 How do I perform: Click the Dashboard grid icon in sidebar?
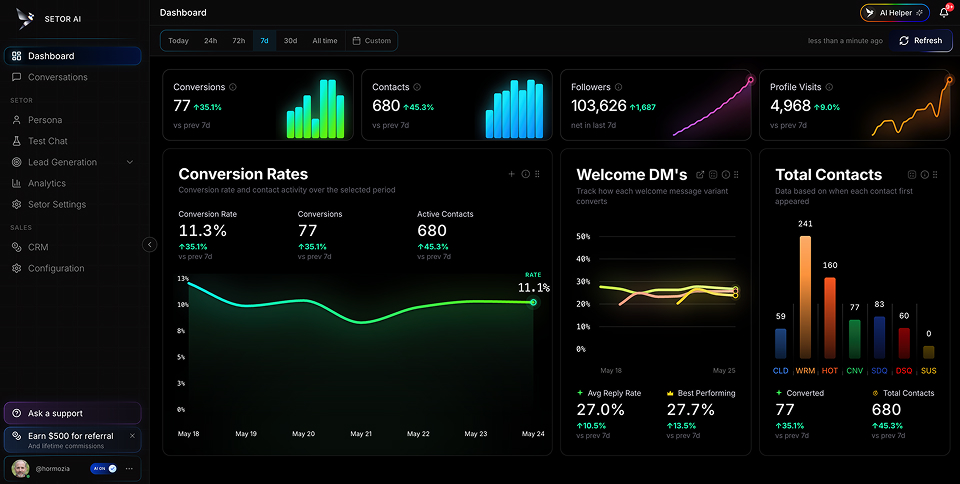(x=17, y=56)
